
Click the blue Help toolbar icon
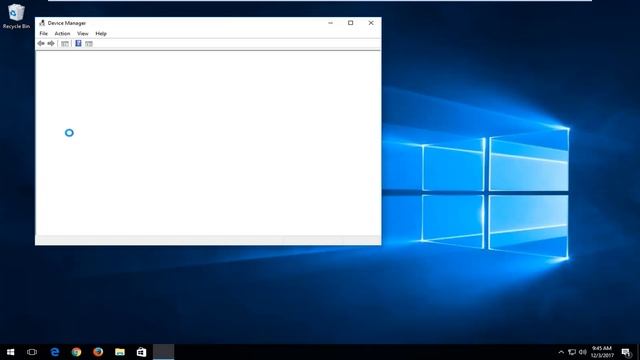78,43
